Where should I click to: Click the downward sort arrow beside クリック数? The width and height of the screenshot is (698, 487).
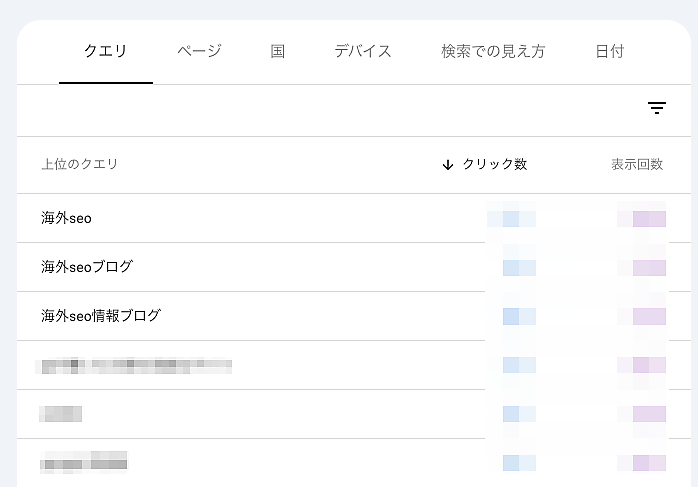click(x=447, y=165)
